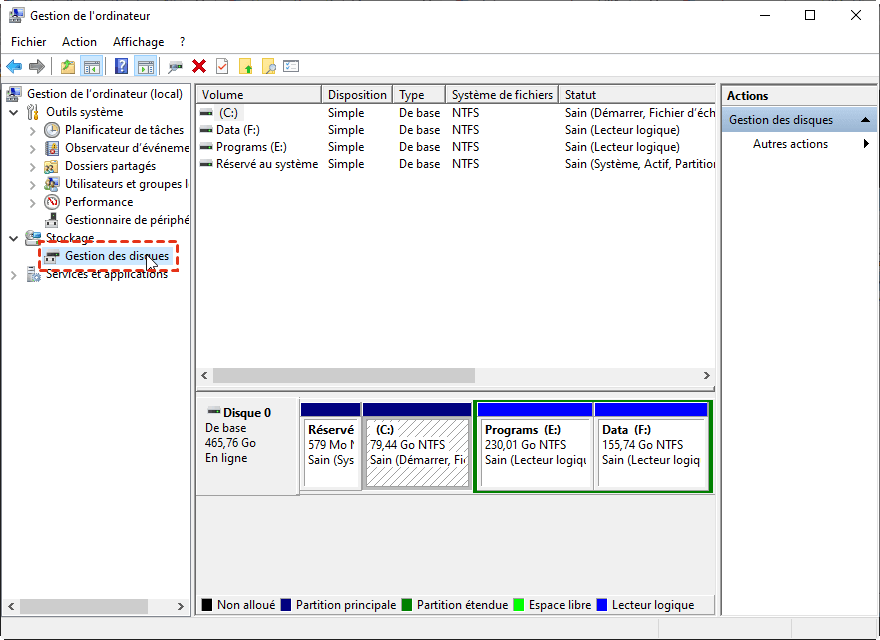Click the Espace libre green color legend swatch

[x=518, y=604]
